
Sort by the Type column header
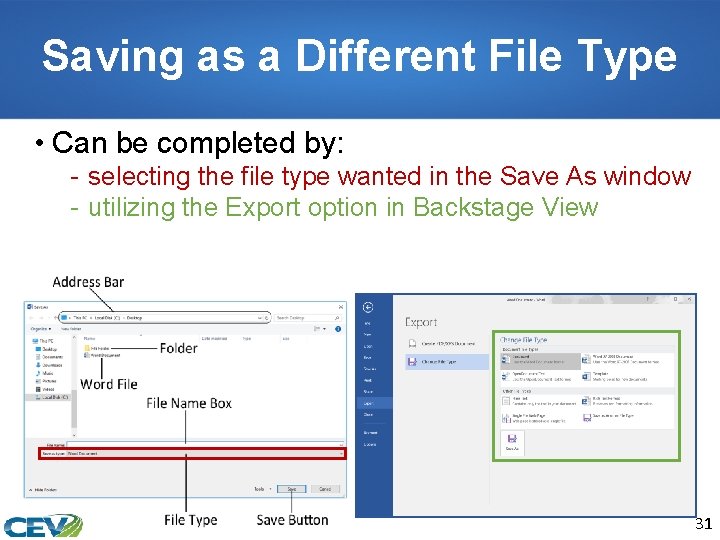tap(247, 338)
